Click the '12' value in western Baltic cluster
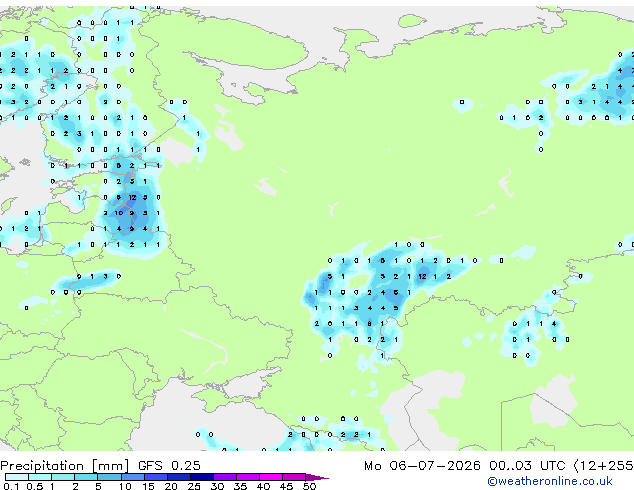The height and width of the screenshot is (490, 634). coord(132,197)
